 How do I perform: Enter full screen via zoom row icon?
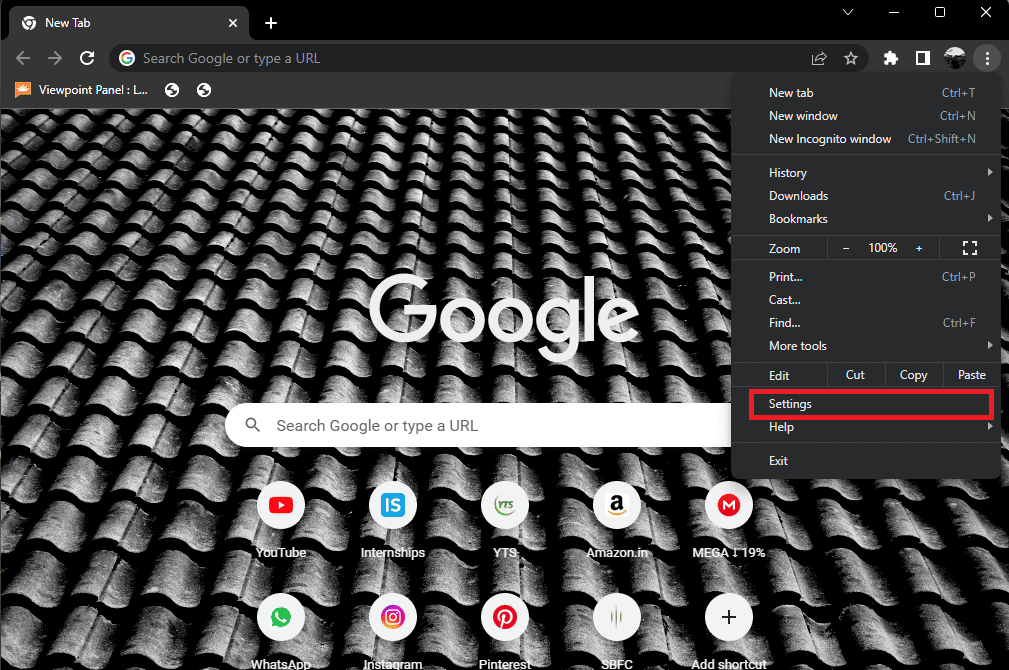coord(970,248)
